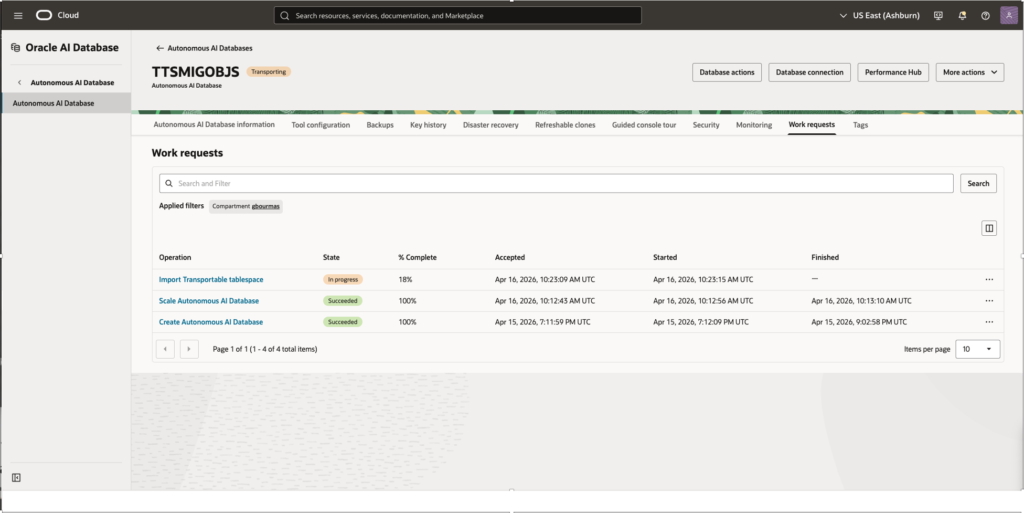Viewport: 1024px width, 513px height.
Task: Open the manage columns icon above table
Action: coord(989,228)
